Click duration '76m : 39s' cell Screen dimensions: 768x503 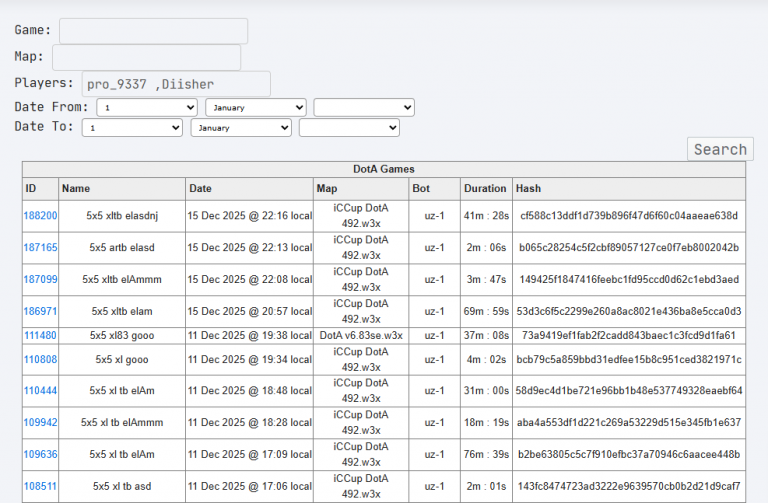click(486, 454)
